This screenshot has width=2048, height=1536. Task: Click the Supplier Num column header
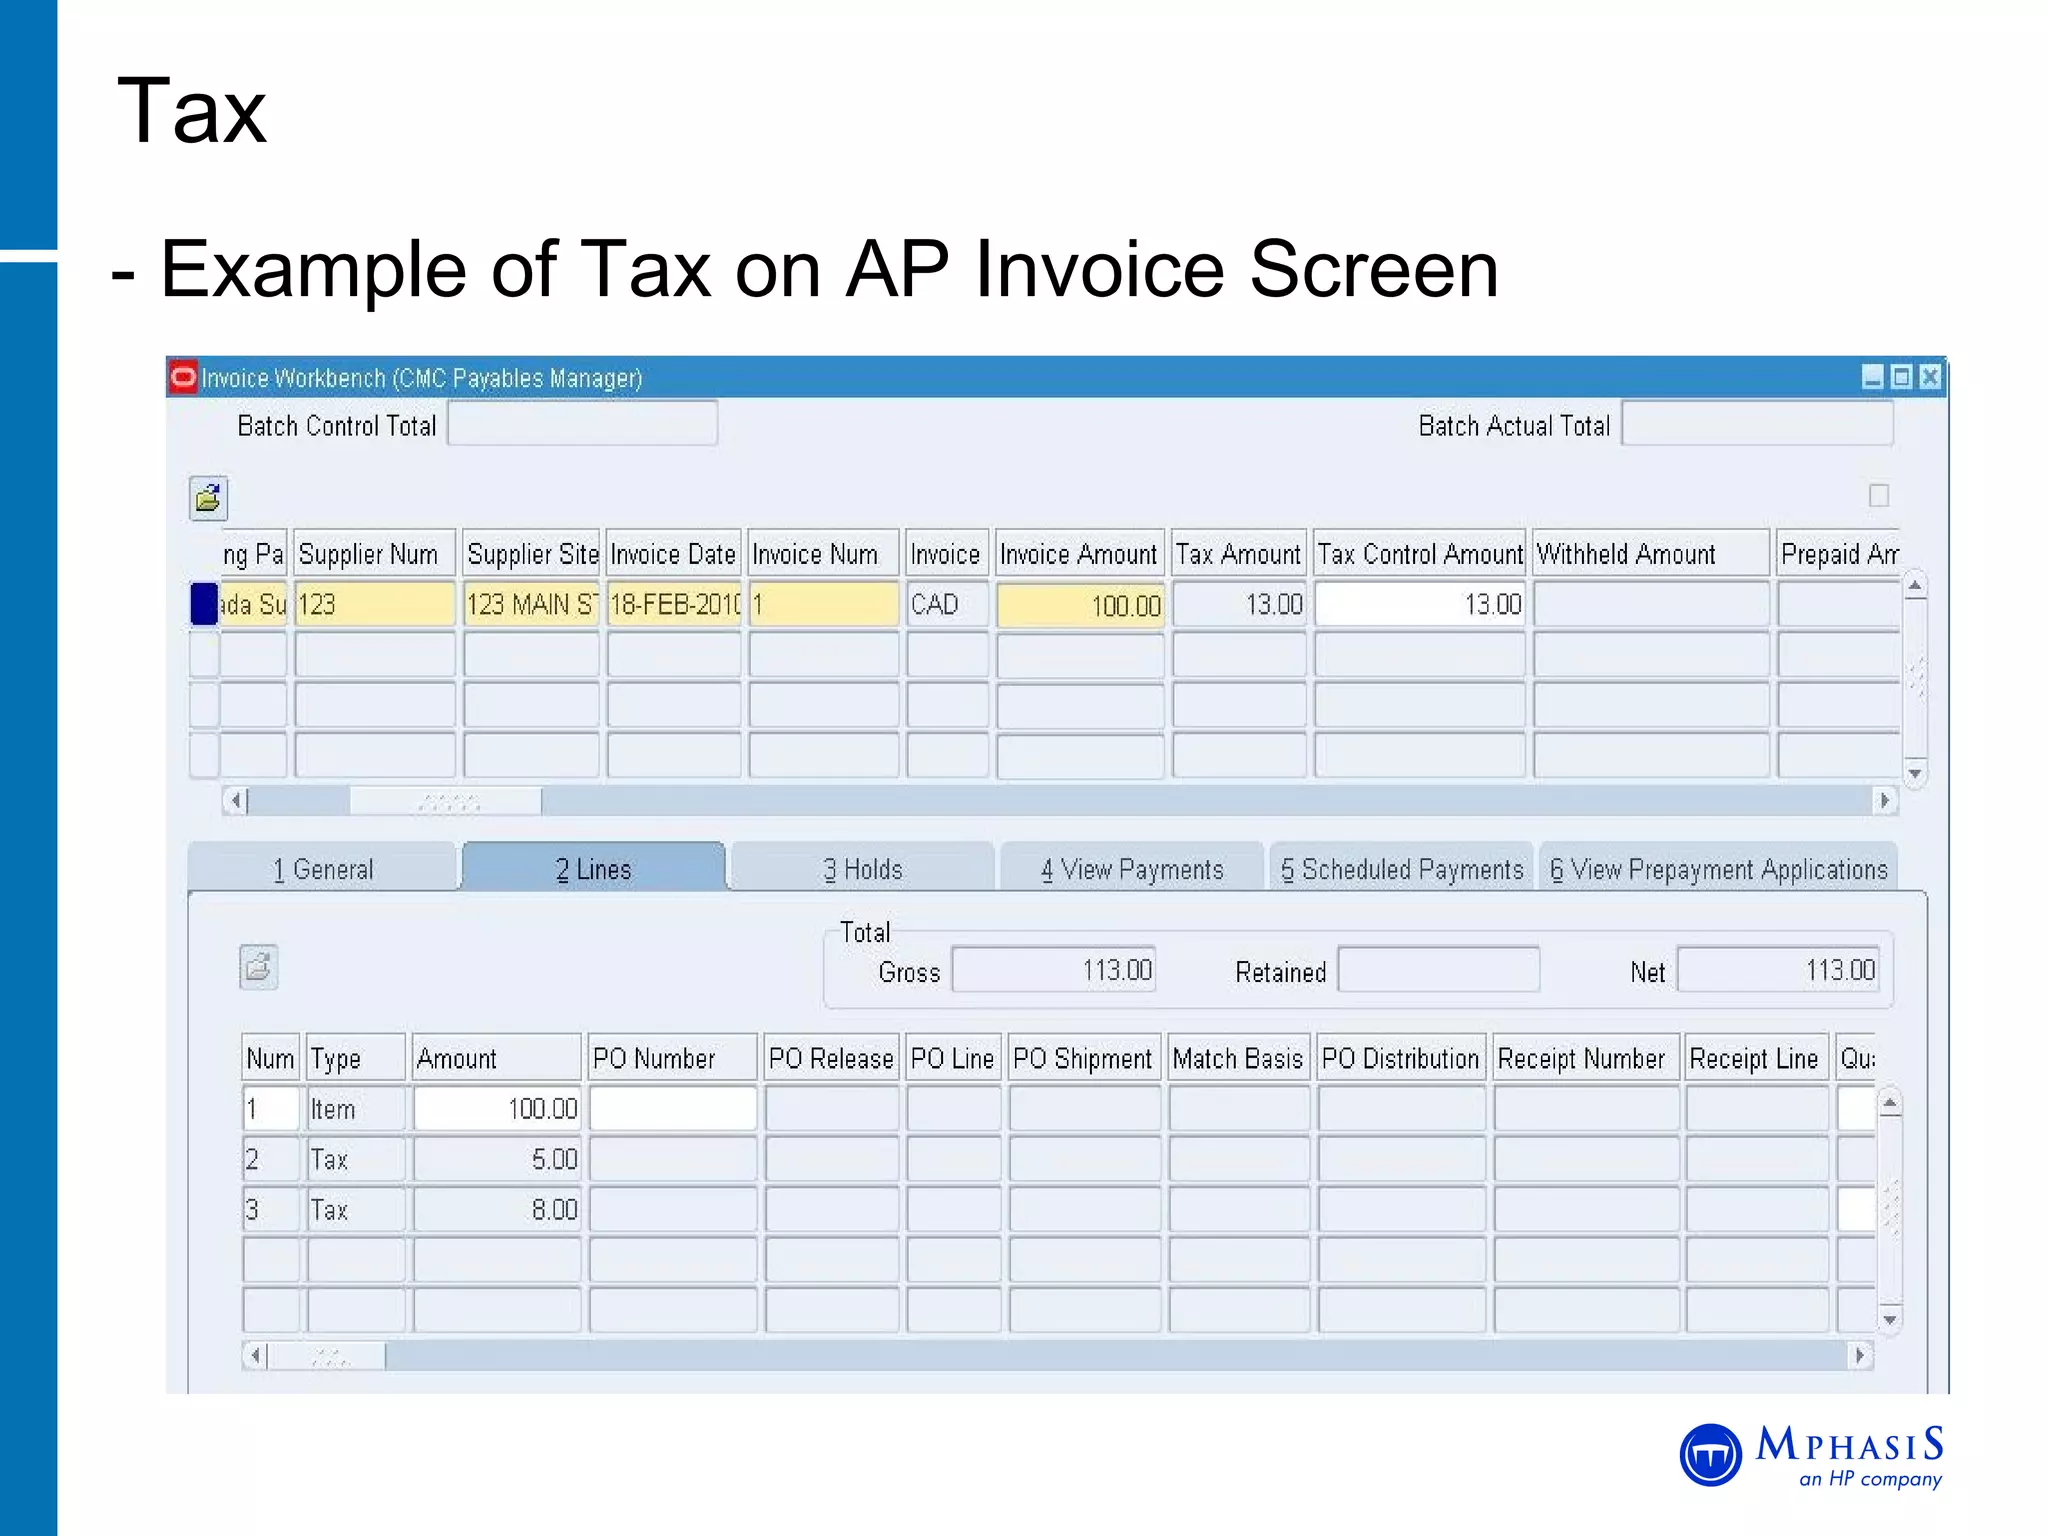(375, 553)
